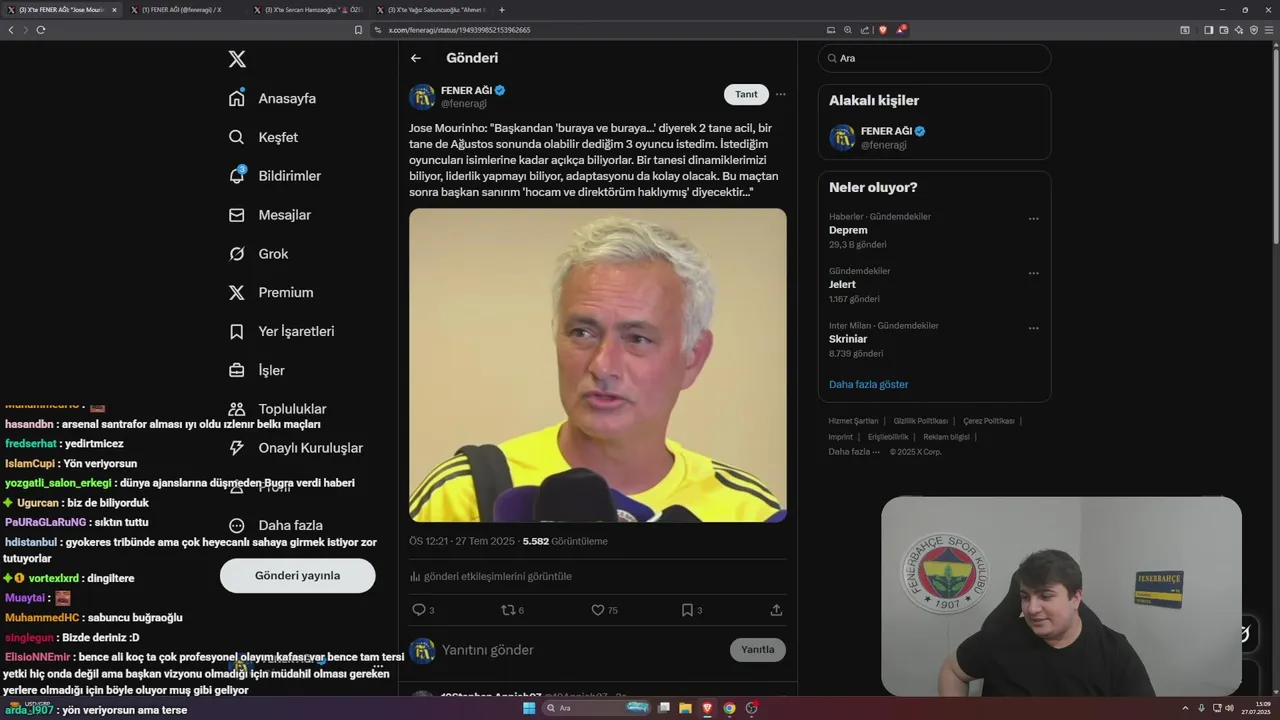
Task: Like the post with 75 likes
Action: pos(598,610)
